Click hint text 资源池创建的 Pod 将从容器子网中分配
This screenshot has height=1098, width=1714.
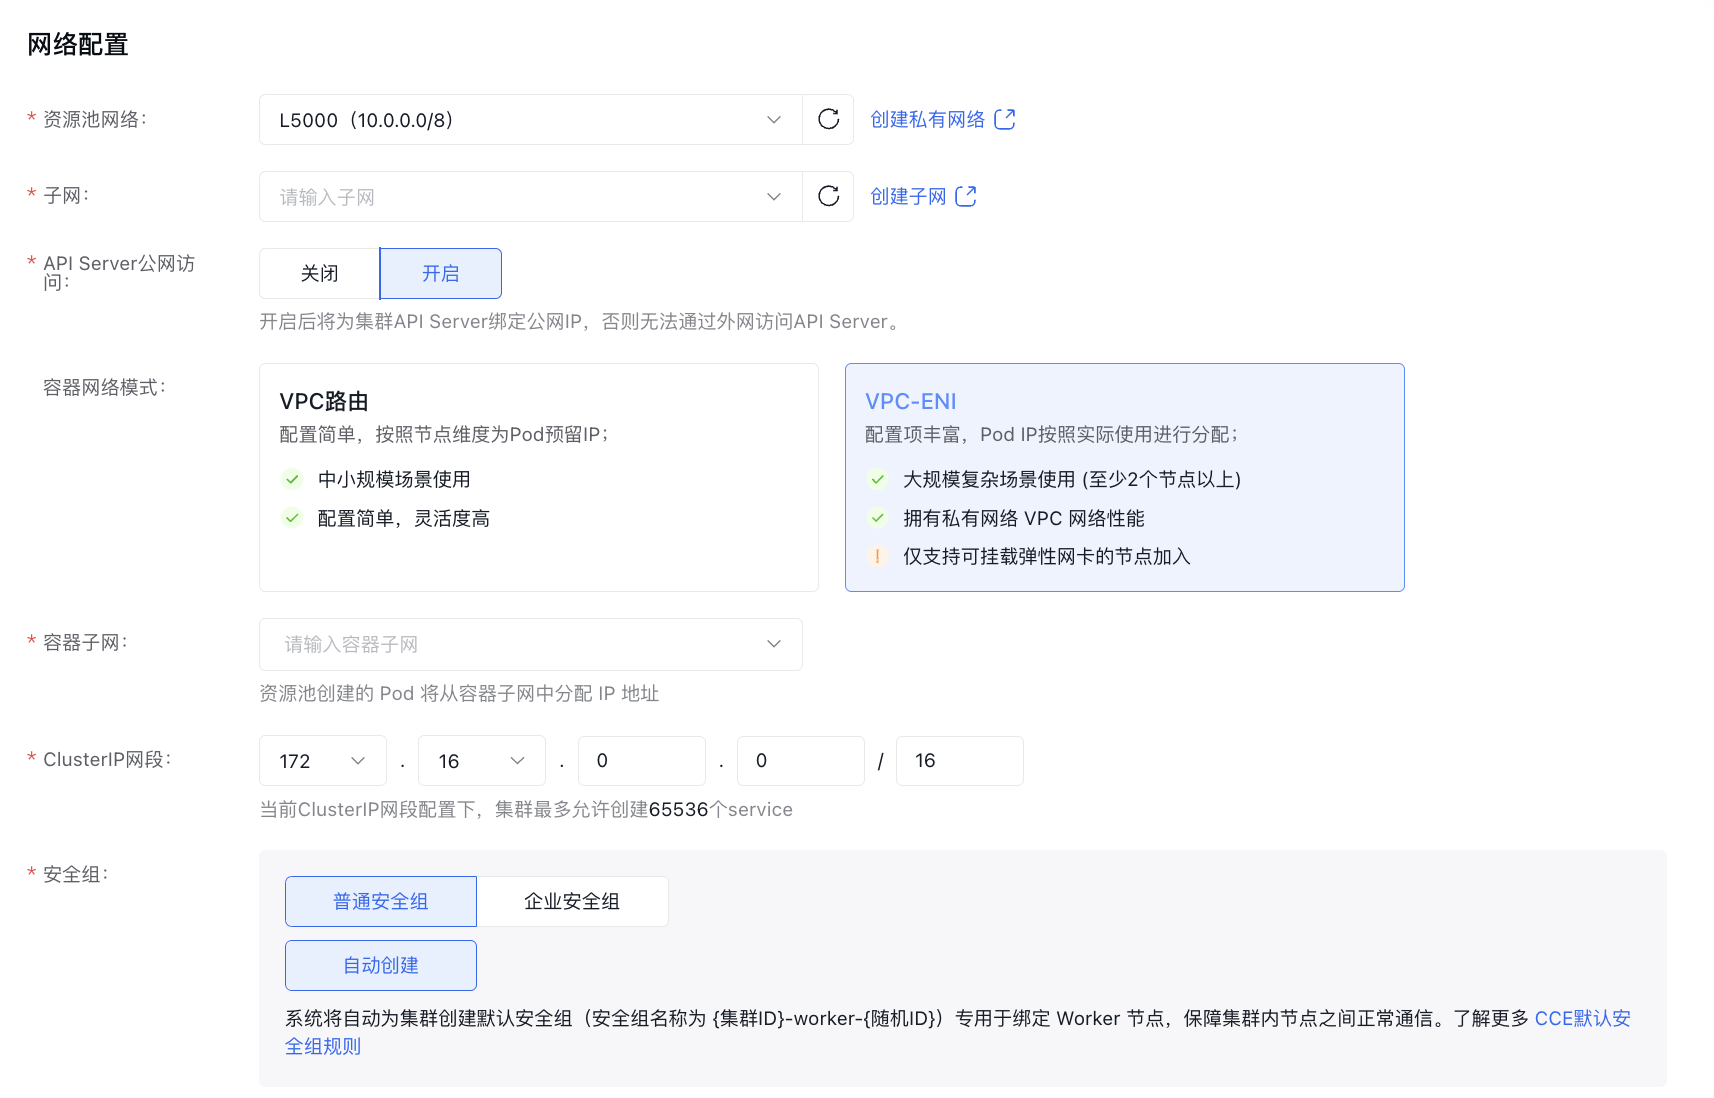(459, 693)
